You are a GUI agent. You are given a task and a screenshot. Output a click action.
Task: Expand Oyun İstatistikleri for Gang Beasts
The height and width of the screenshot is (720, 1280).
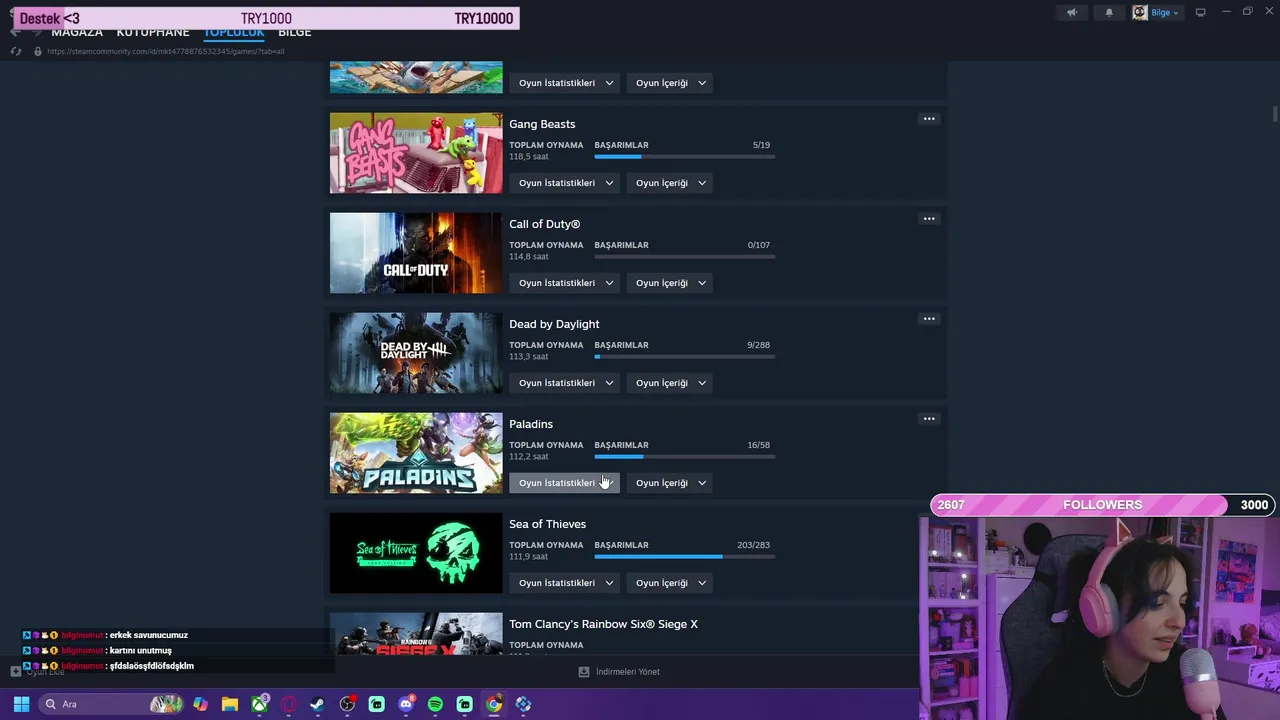click(x=564, y=183)
